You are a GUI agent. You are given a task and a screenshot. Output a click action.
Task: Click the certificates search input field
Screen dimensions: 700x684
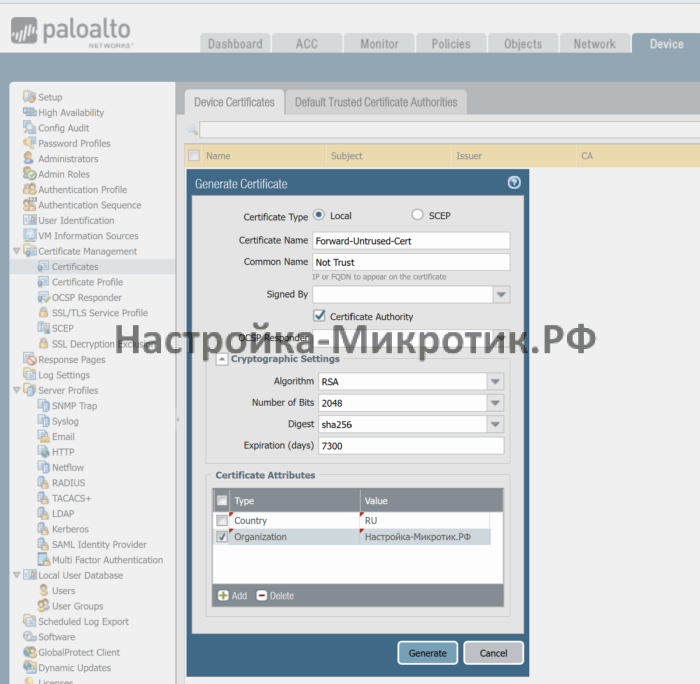[450, 129]
